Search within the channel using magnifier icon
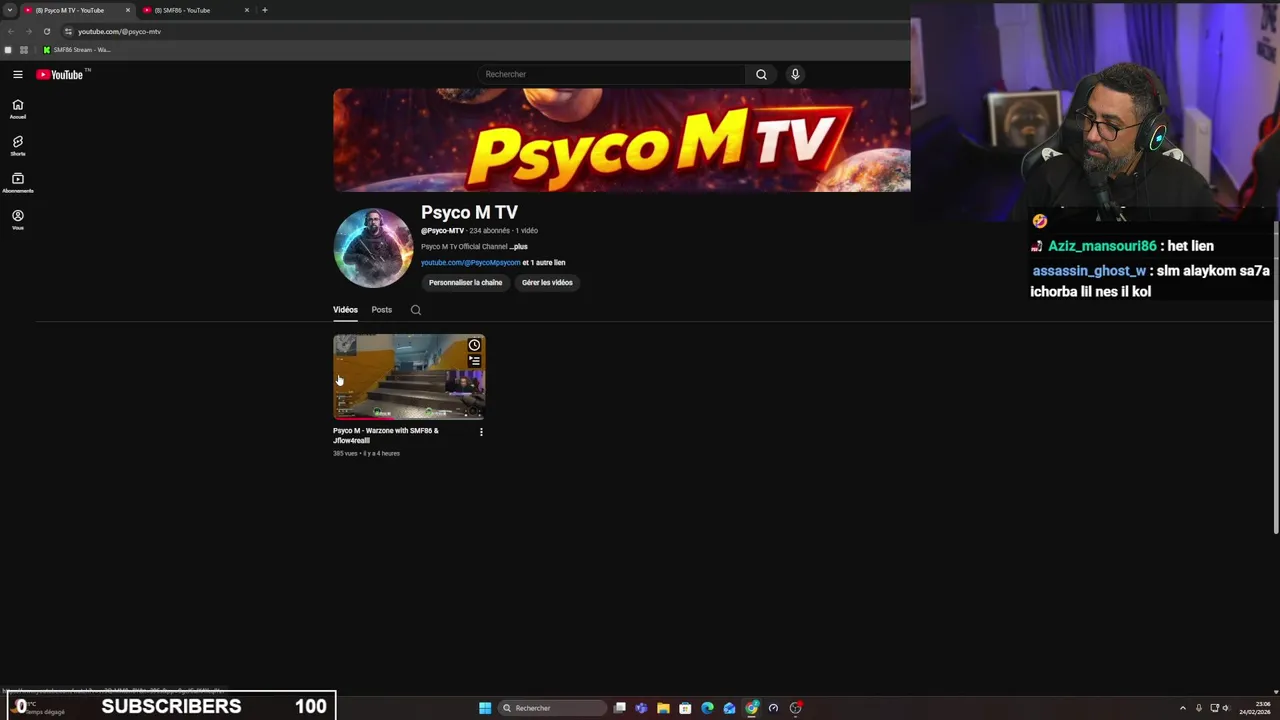The width and height of the screenshot is (1280, 720). click(x=416, y=310)
